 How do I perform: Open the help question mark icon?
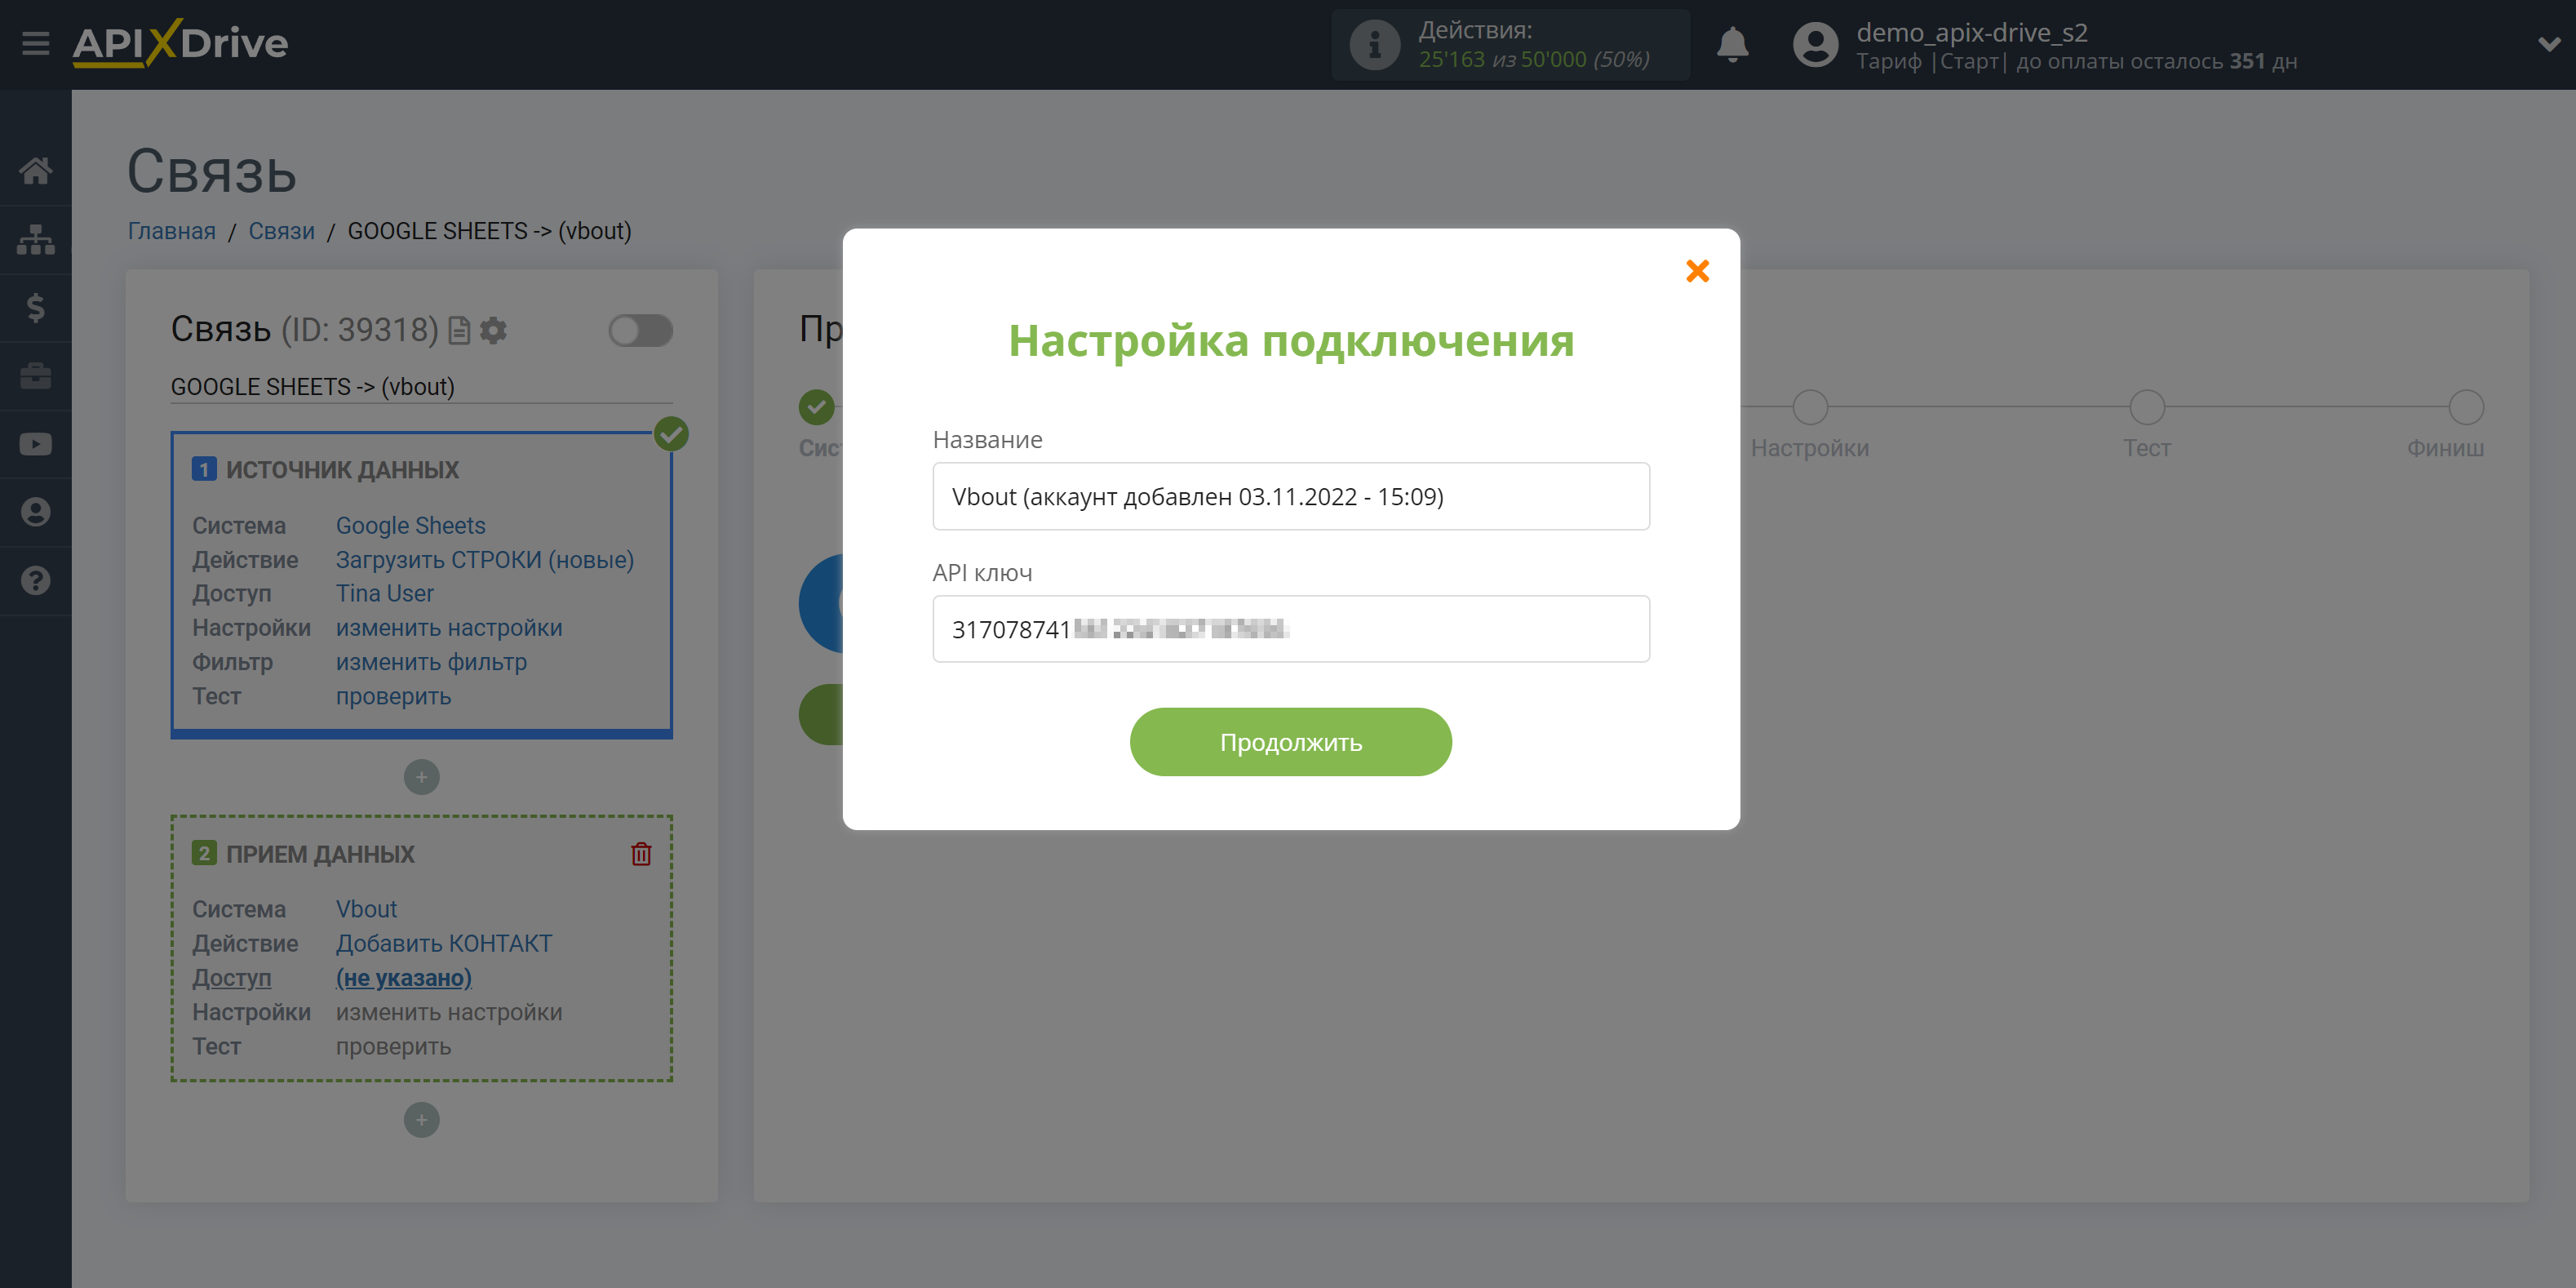(x=36, y=580)
